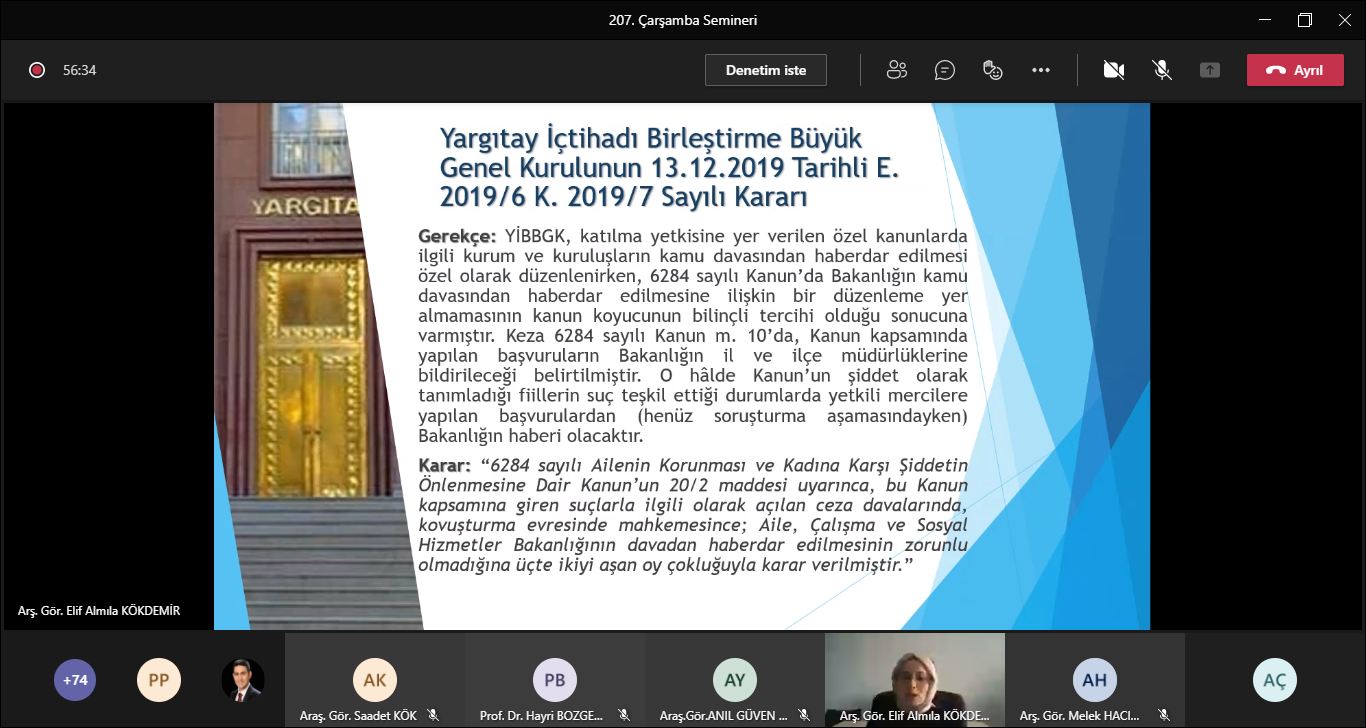Turn on your camera
The height and width of the screenshot is (728, 1366).
[x=1113, y=69]
